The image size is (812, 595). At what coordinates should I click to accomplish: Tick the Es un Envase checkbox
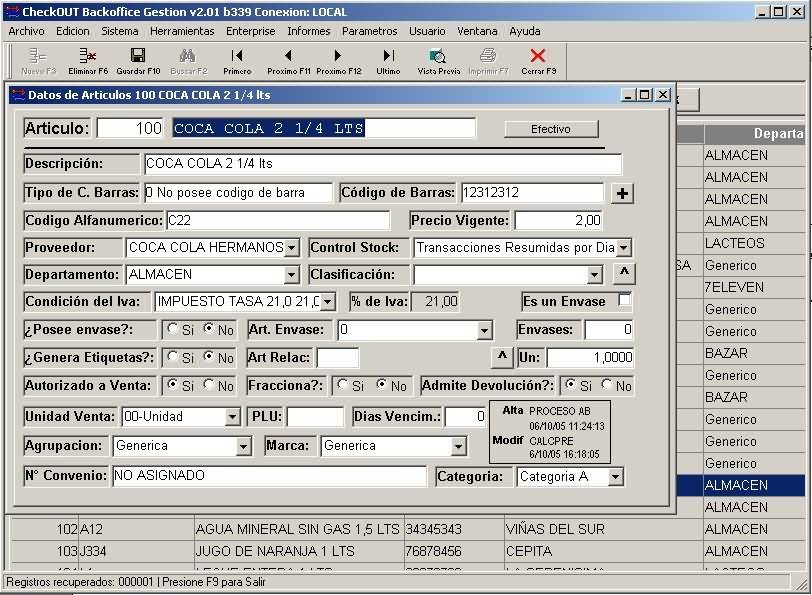tap(625, 300)
